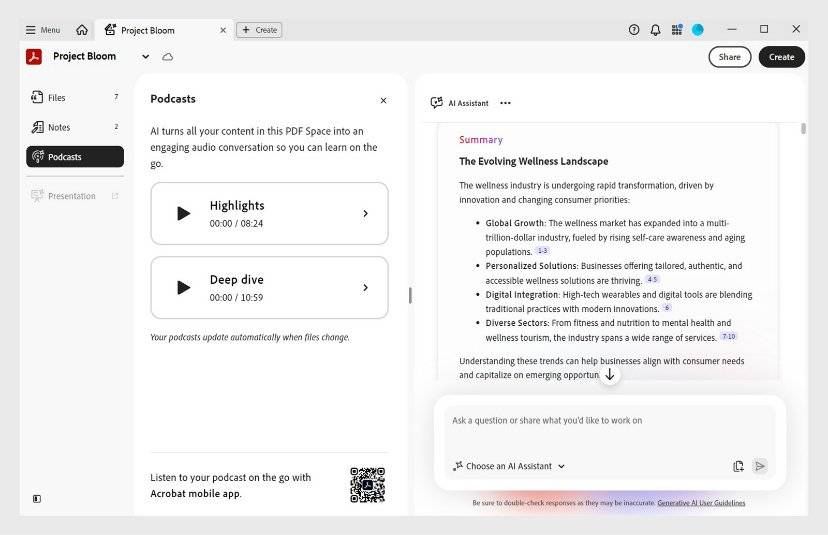
Task: Click the cloud sync status icon
Action: [x=168, y=57]
